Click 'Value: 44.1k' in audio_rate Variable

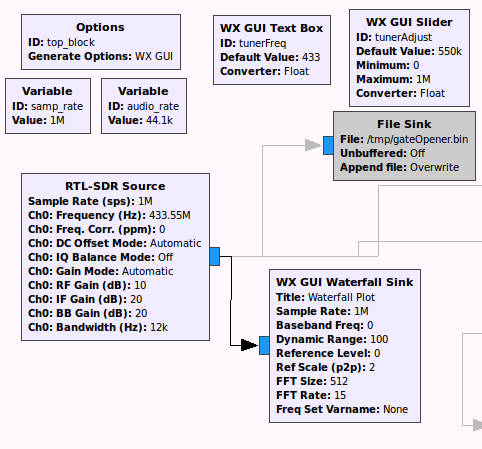click(140, 120)
